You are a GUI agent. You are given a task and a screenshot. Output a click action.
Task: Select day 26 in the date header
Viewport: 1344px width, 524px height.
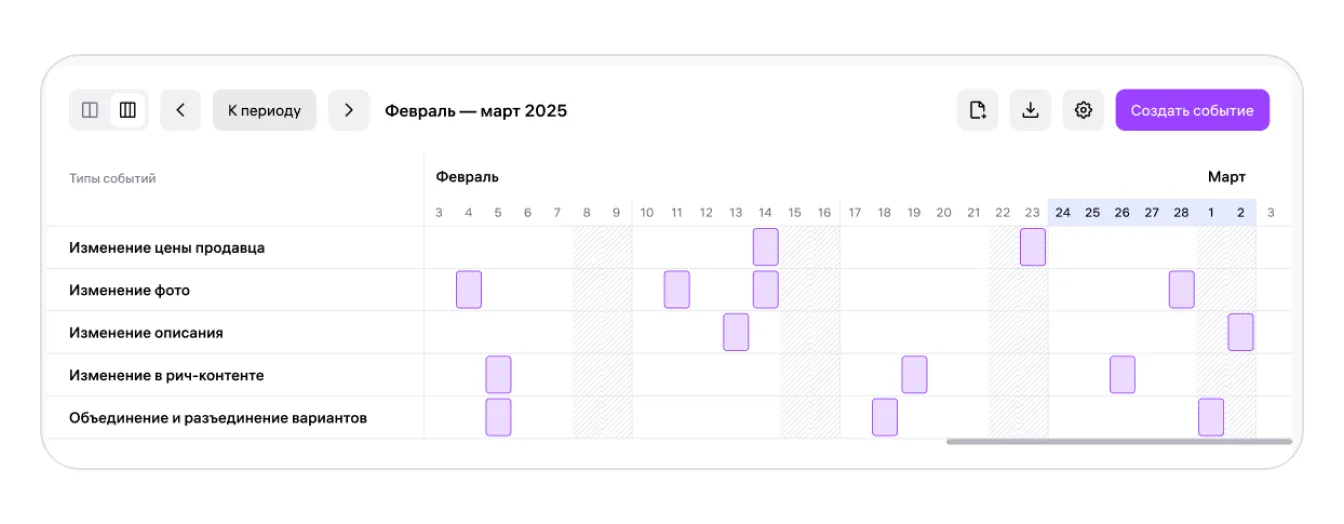(x=1122, y=212)
